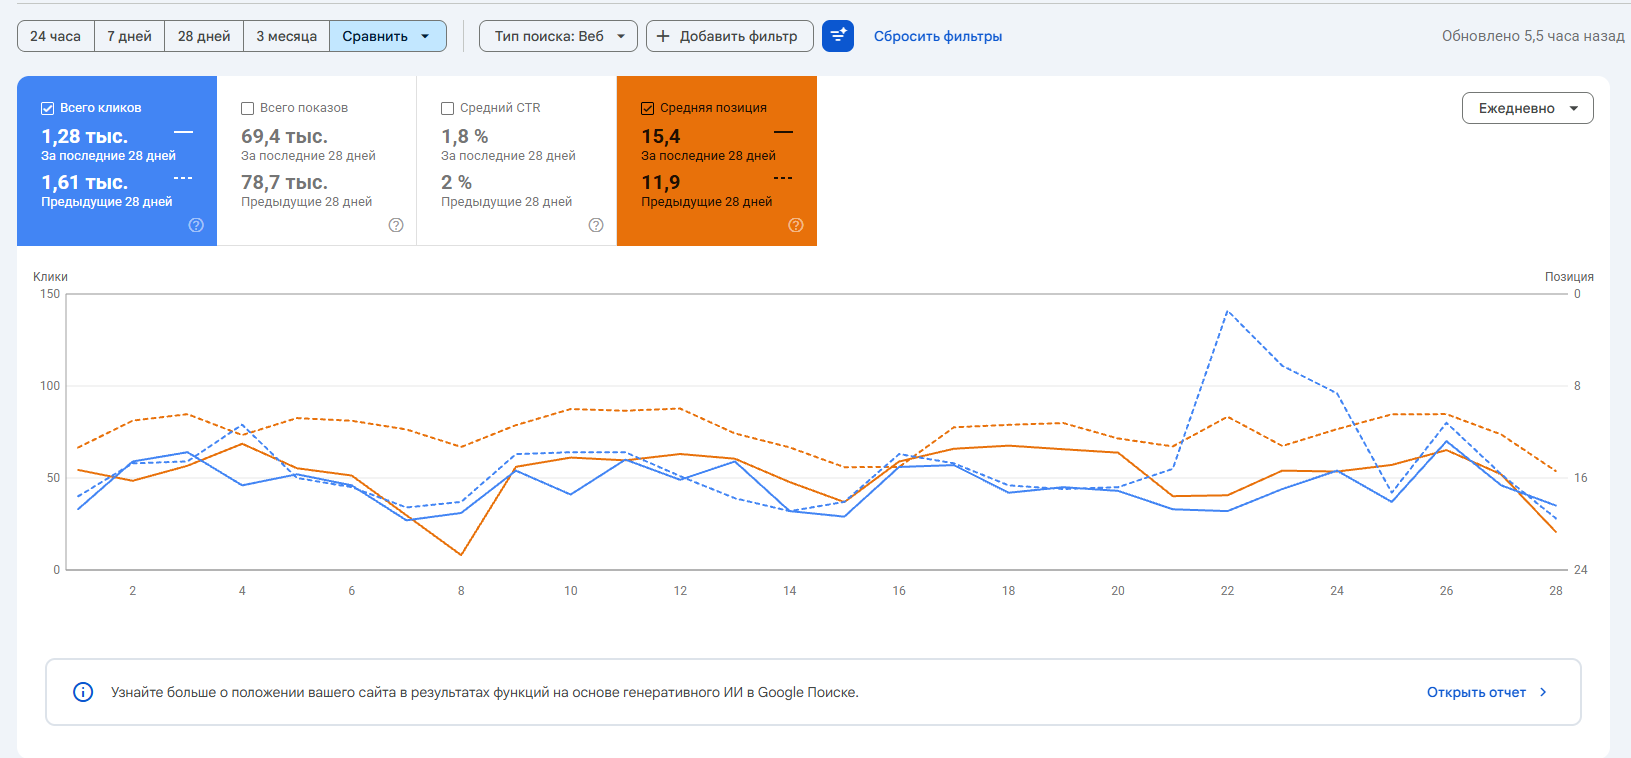The image size is (1631, 758).
Task: Enable the Средний CTR checkbox
Action: click(x=447, y=108)
